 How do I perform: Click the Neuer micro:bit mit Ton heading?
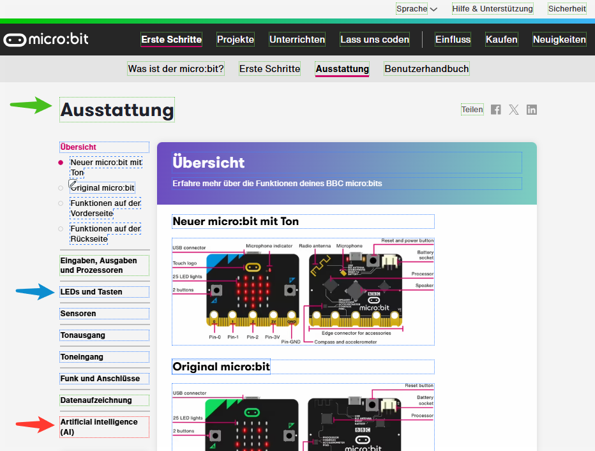(236, 221)
